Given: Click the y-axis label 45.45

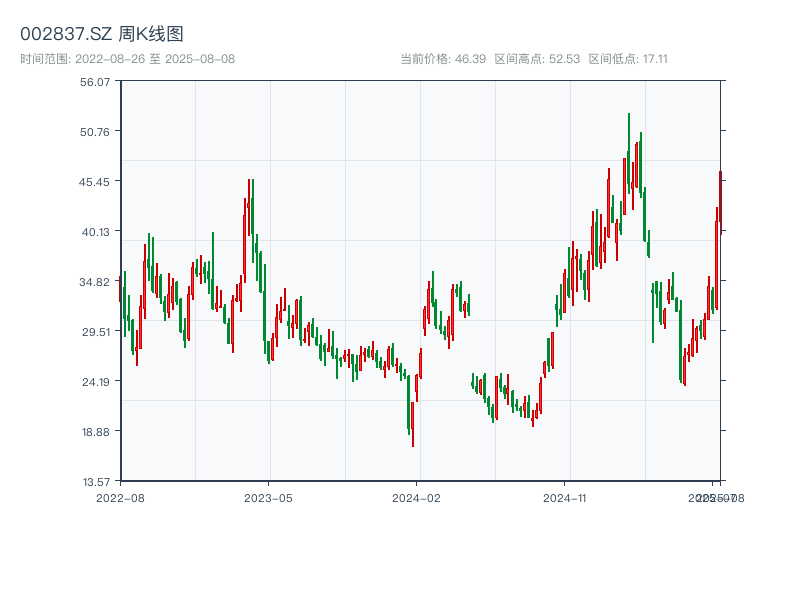Looking at the screenshot, I should point(94,182).
